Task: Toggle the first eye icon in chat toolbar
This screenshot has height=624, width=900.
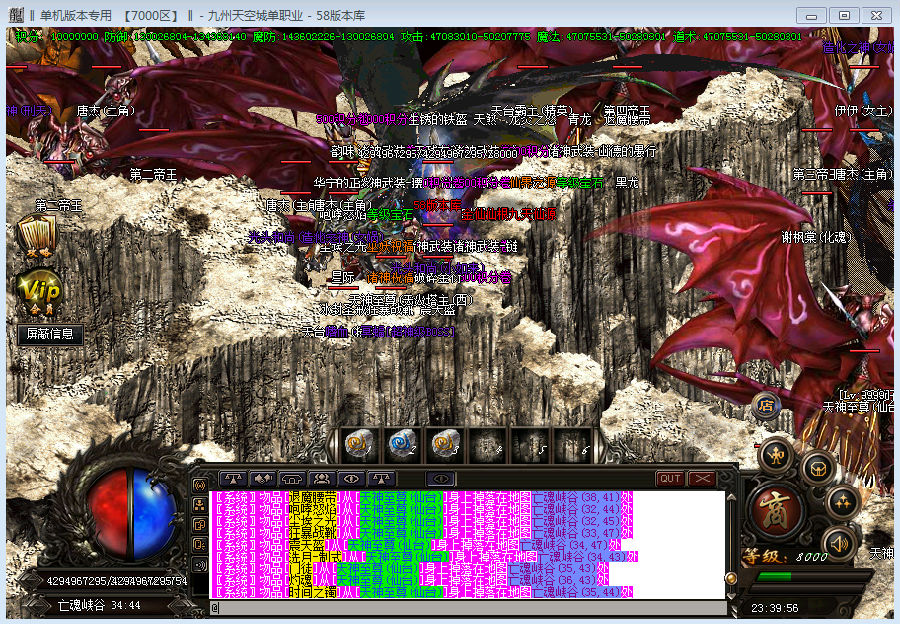Action: [x=351, y=478]
